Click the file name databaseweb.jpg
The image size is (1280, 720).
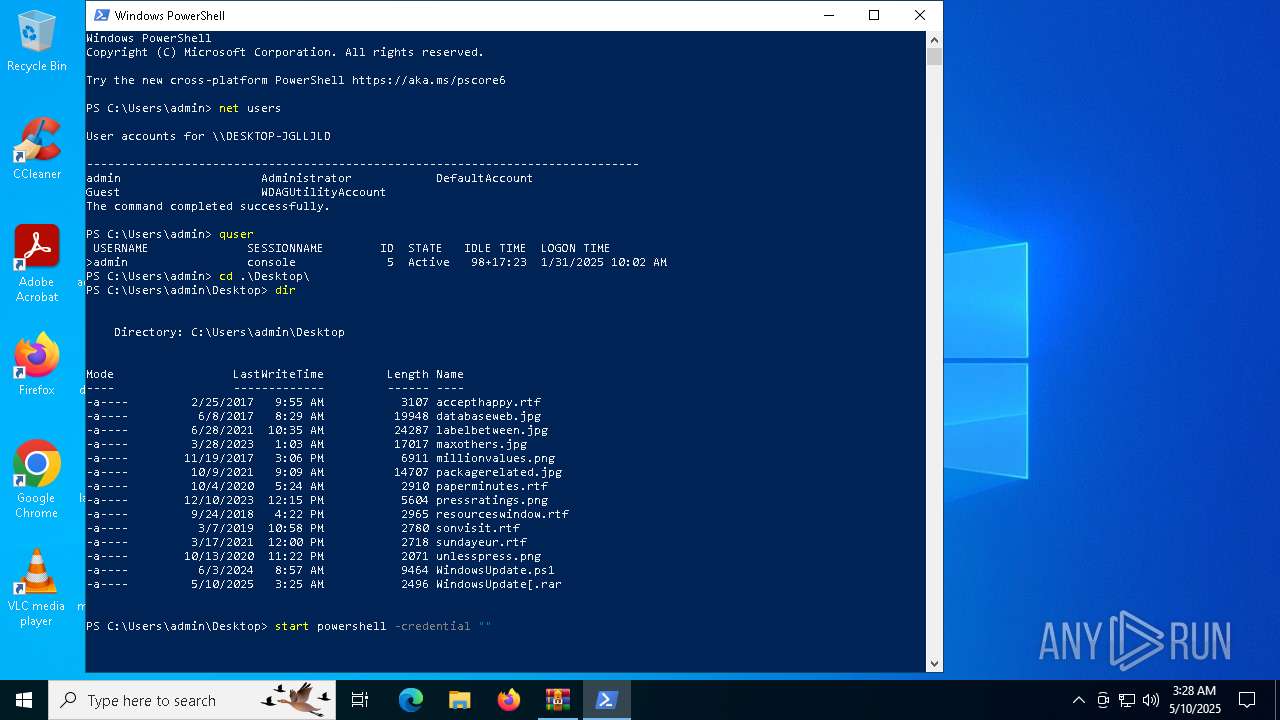tap(488, 416)
